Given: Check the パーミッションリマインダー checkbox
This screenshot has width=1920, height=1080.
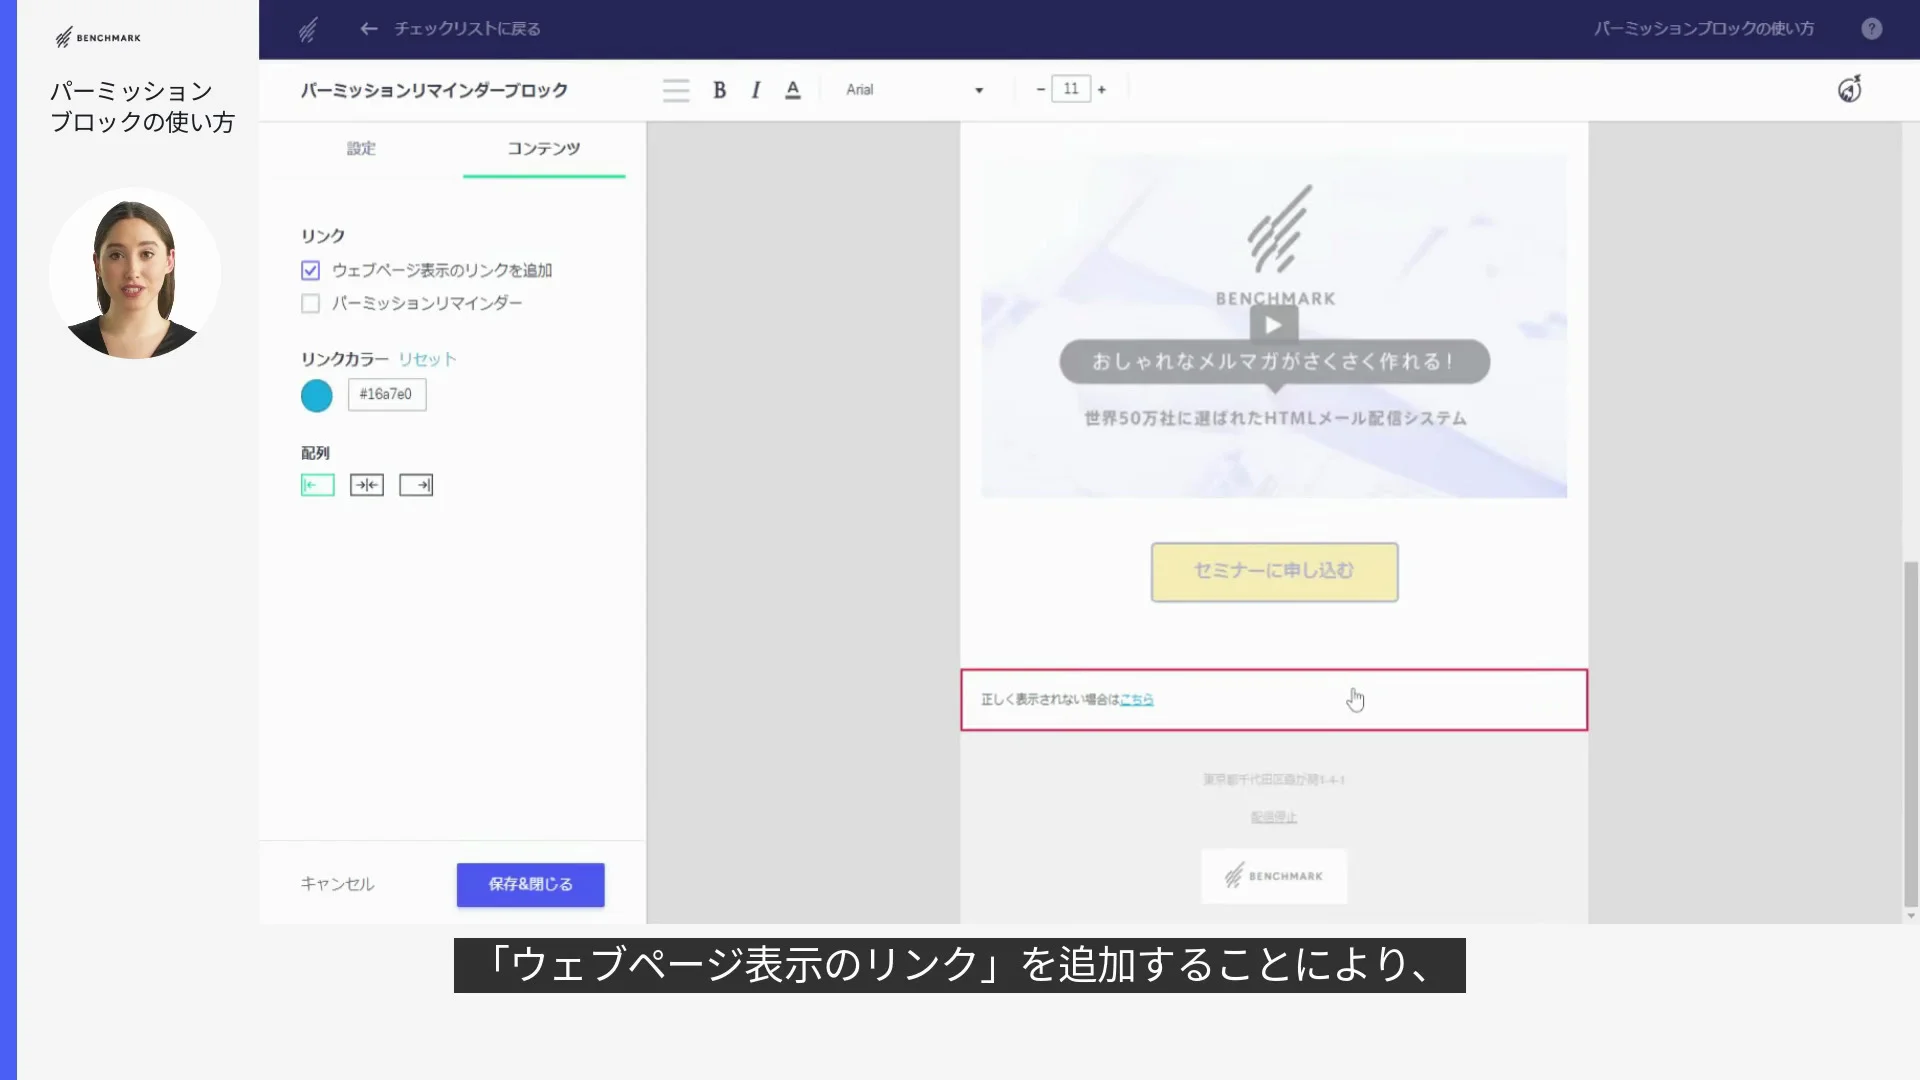Looking at the screenshot, I should pyautogui.click(x=310, y=303).
